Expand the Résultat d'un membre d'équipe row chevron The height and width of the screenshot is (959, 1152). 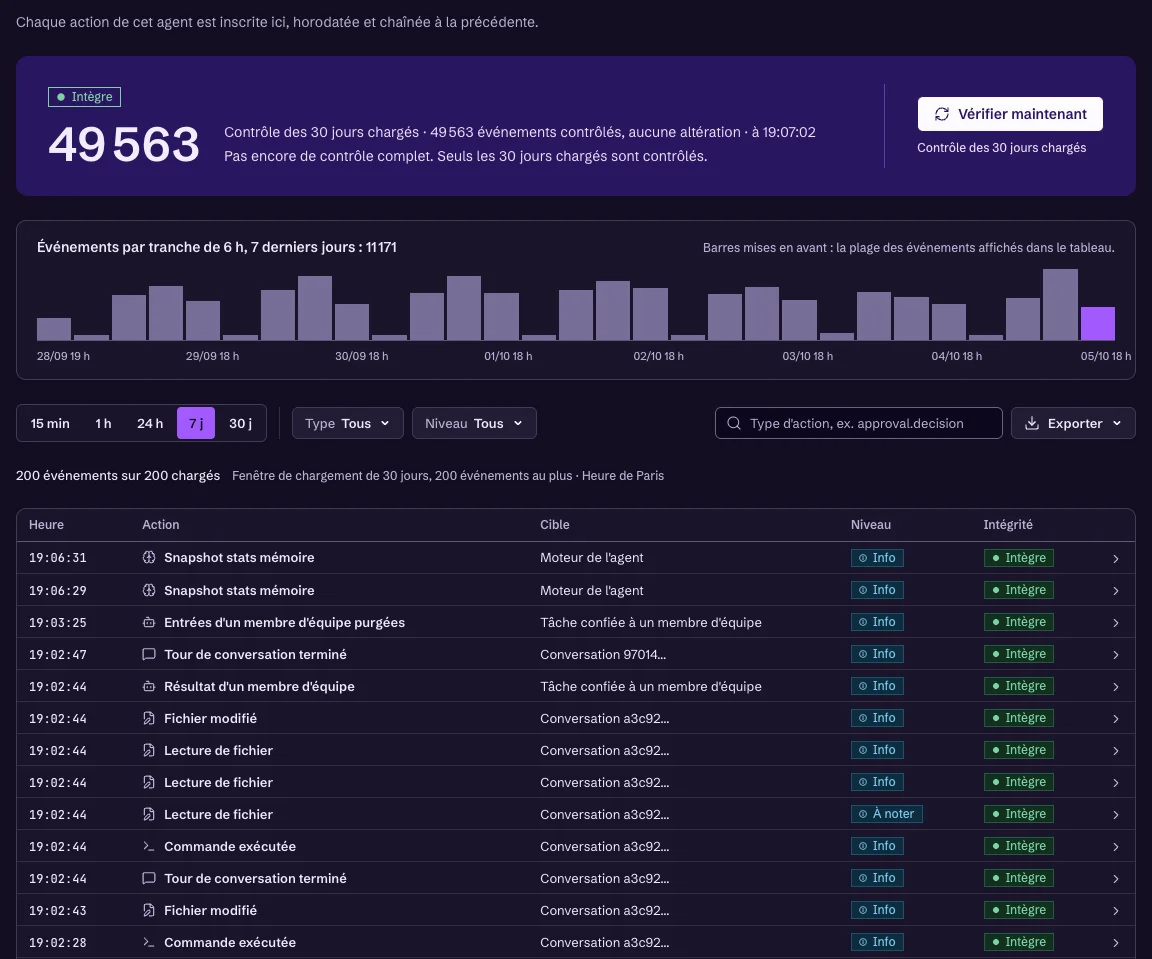pyautogui.click(x=1115, y=686)
